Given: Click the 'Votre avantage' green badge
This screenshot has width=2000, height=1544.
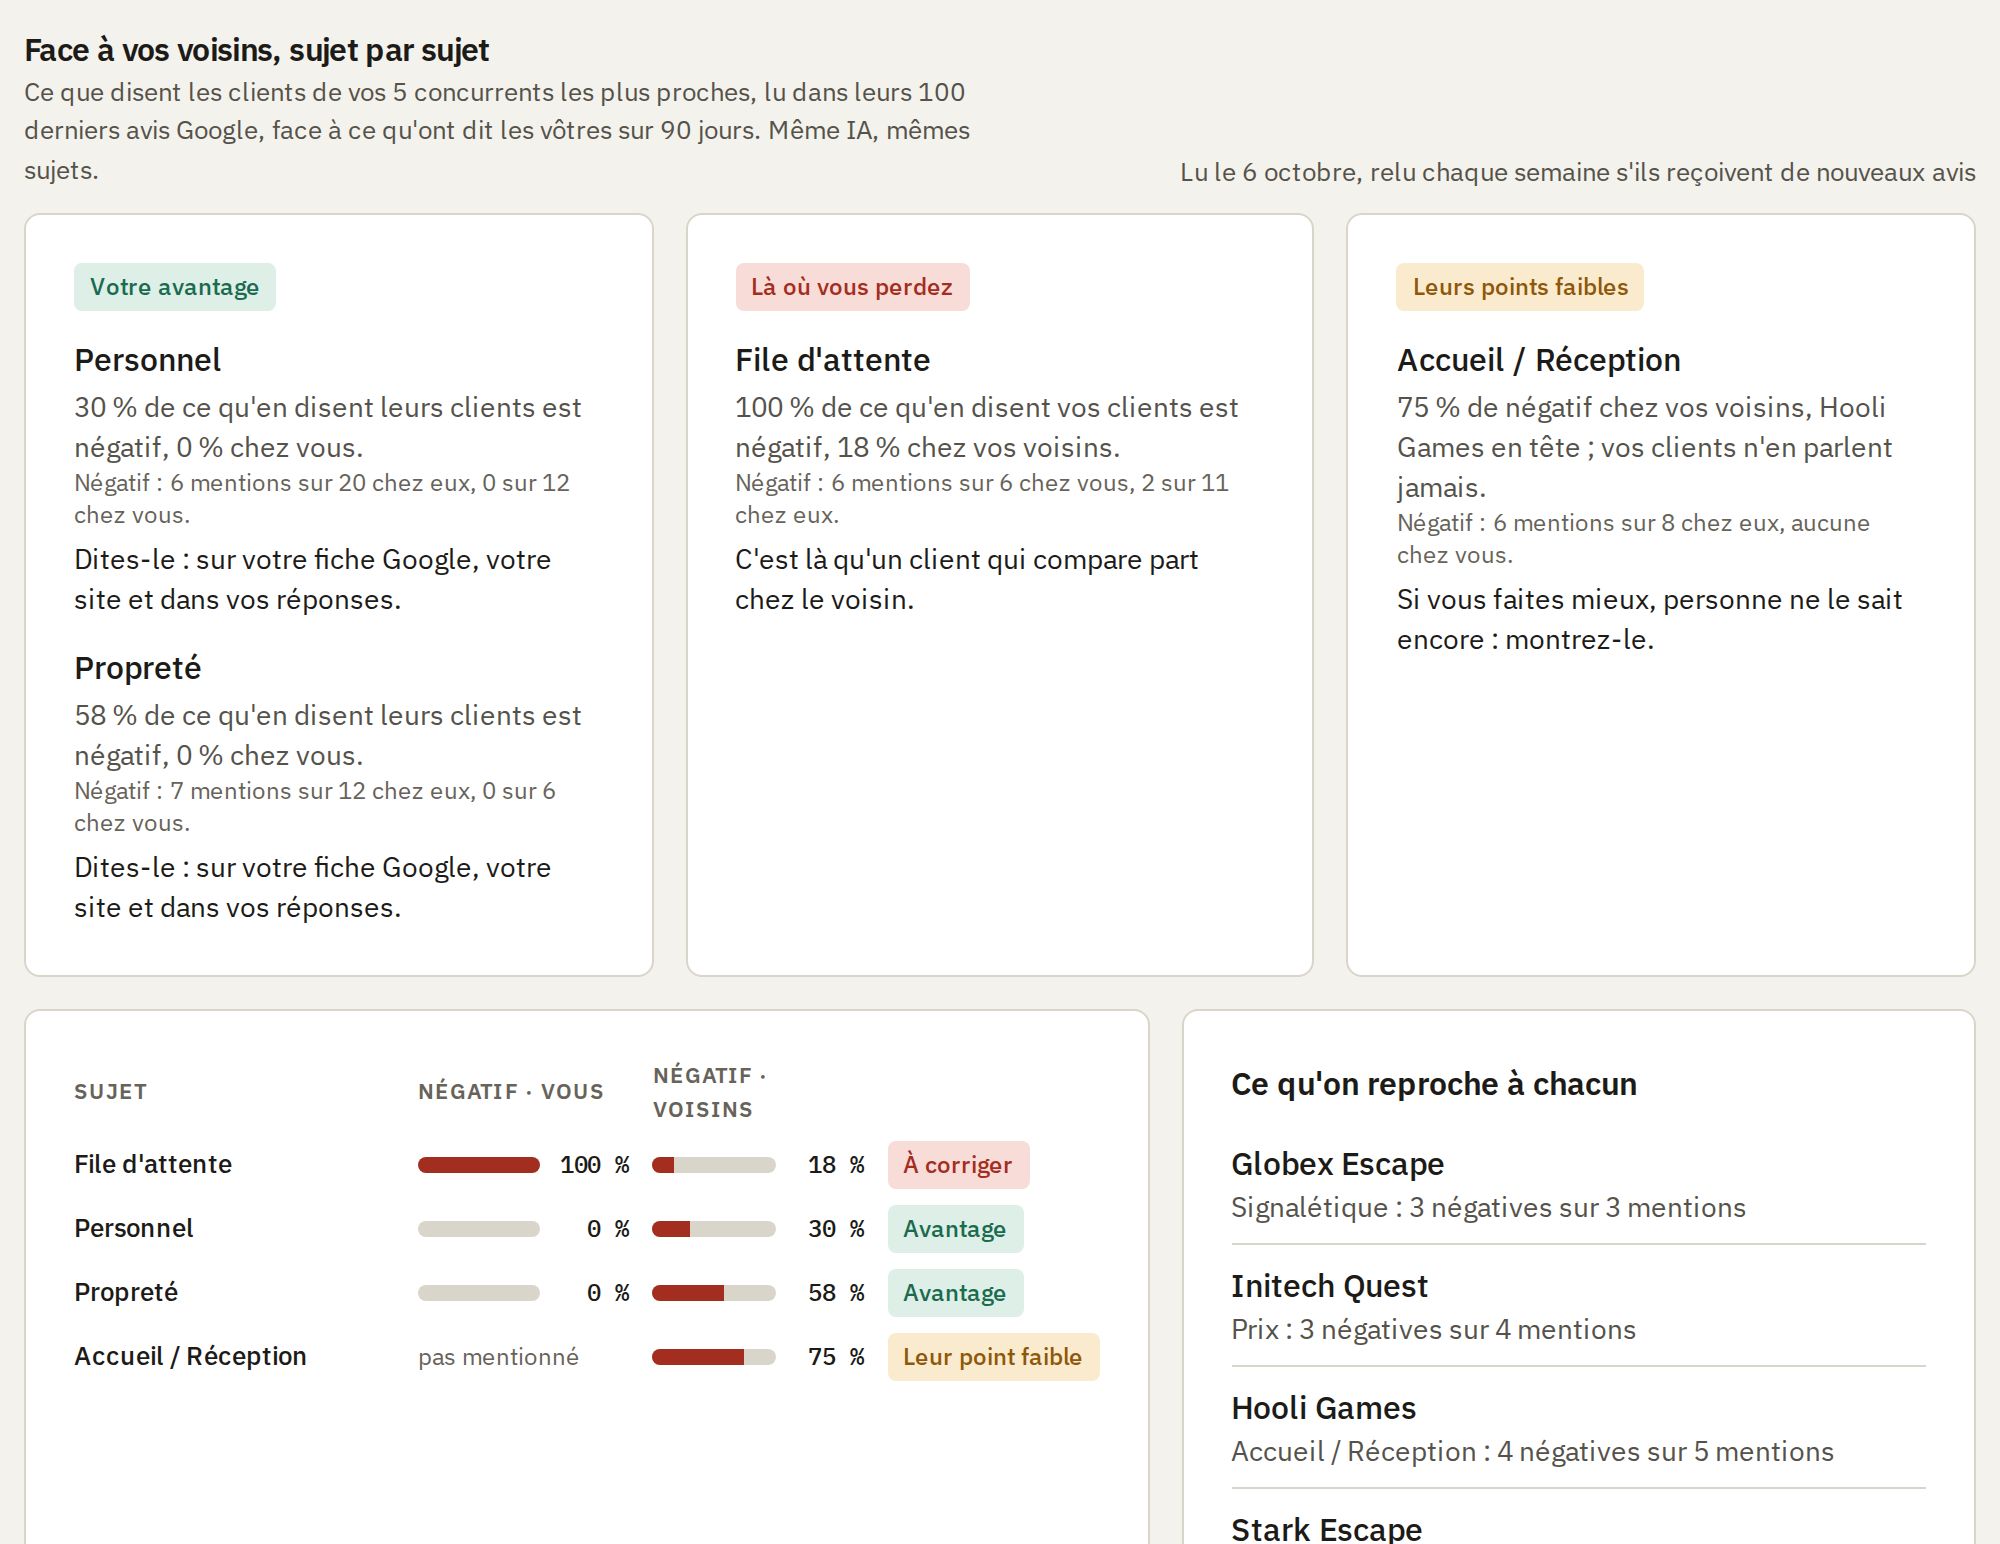Looking at the screenshot, I should [175, 287].
